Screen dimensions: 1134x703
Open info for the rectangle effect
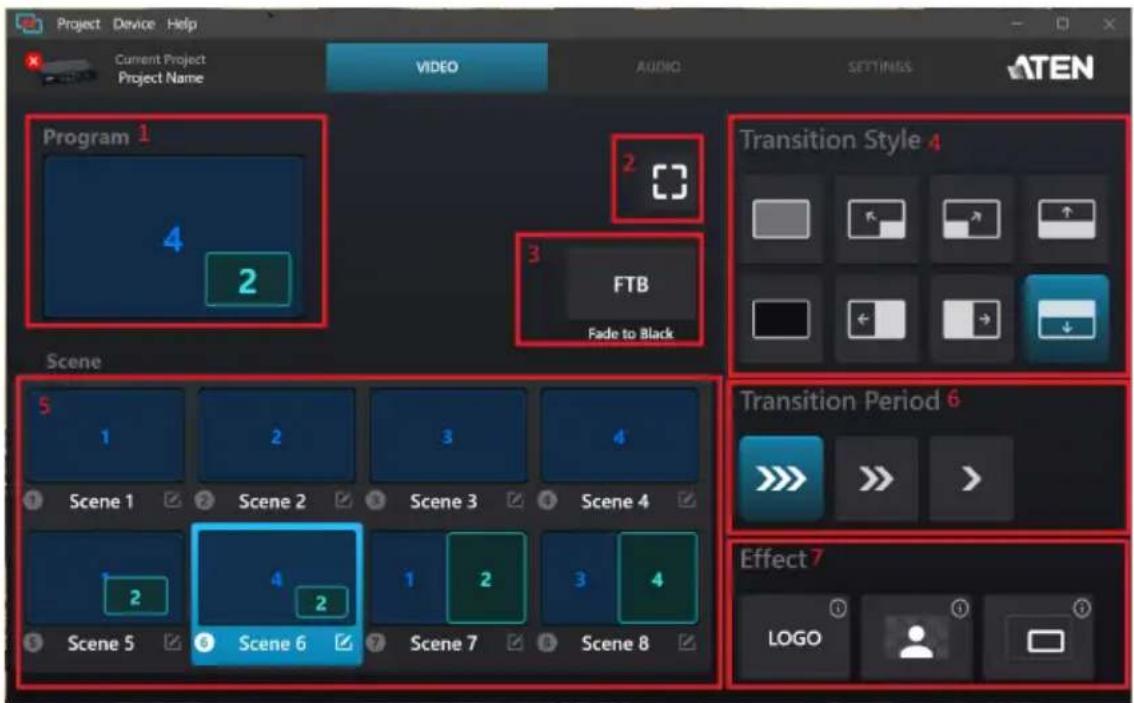1082,608
